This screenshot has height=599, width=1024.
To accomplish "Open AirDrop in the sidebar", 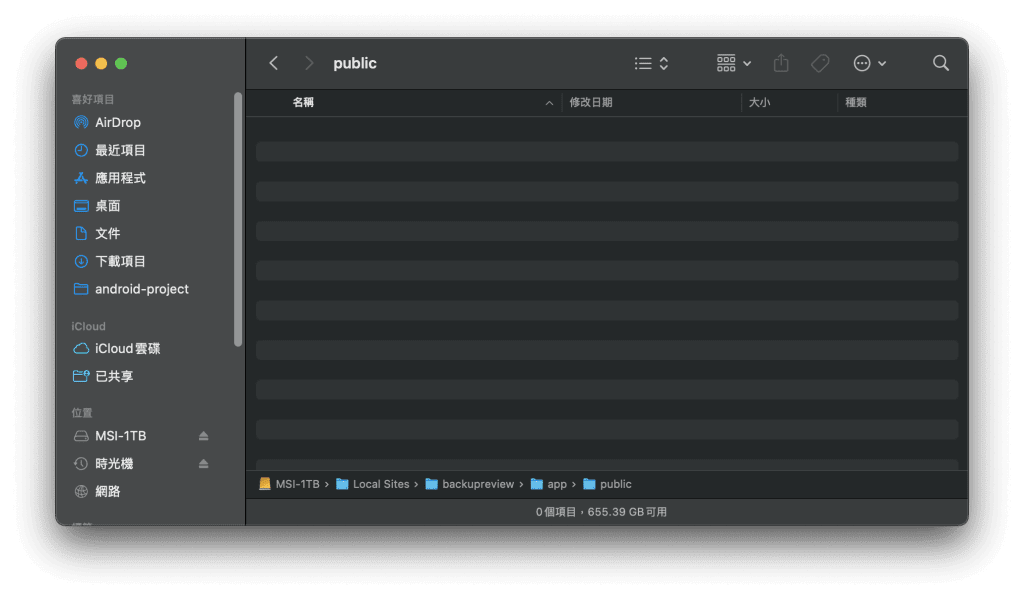I will tap(117, 122).
